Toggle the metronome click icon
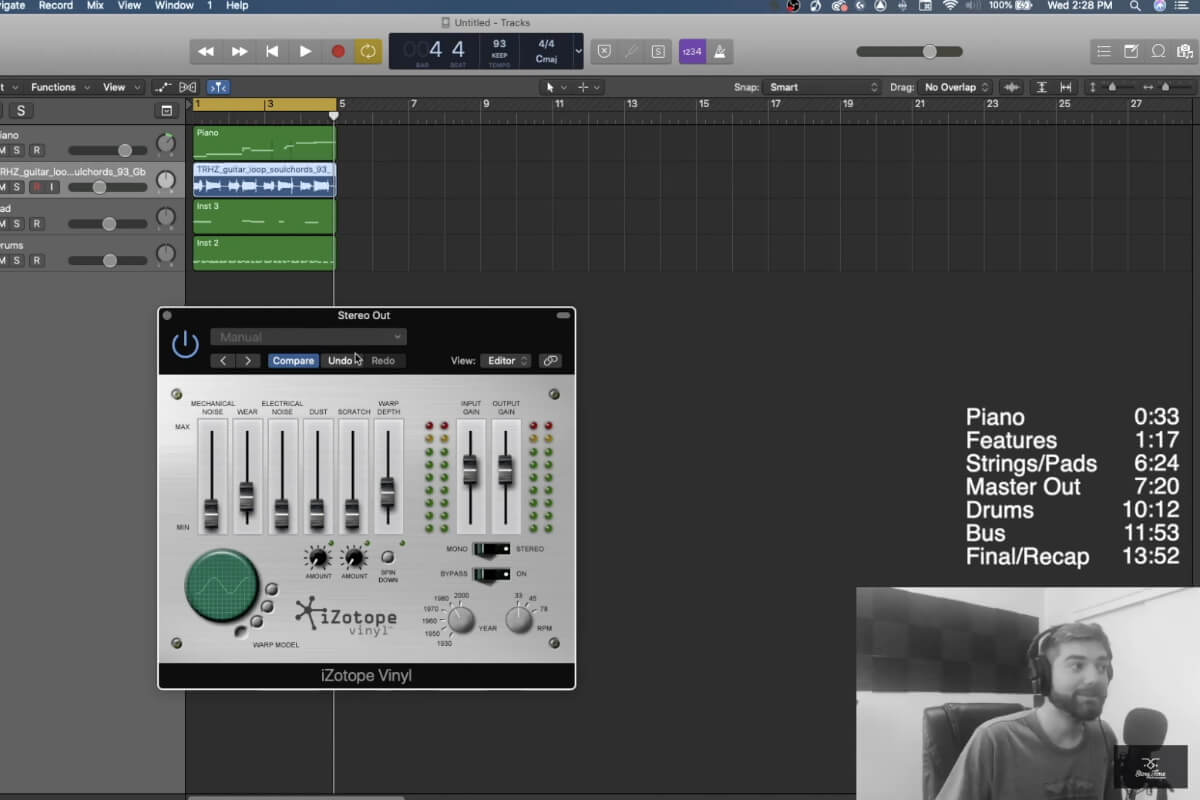1200x800 pixels. coord(719,51)
